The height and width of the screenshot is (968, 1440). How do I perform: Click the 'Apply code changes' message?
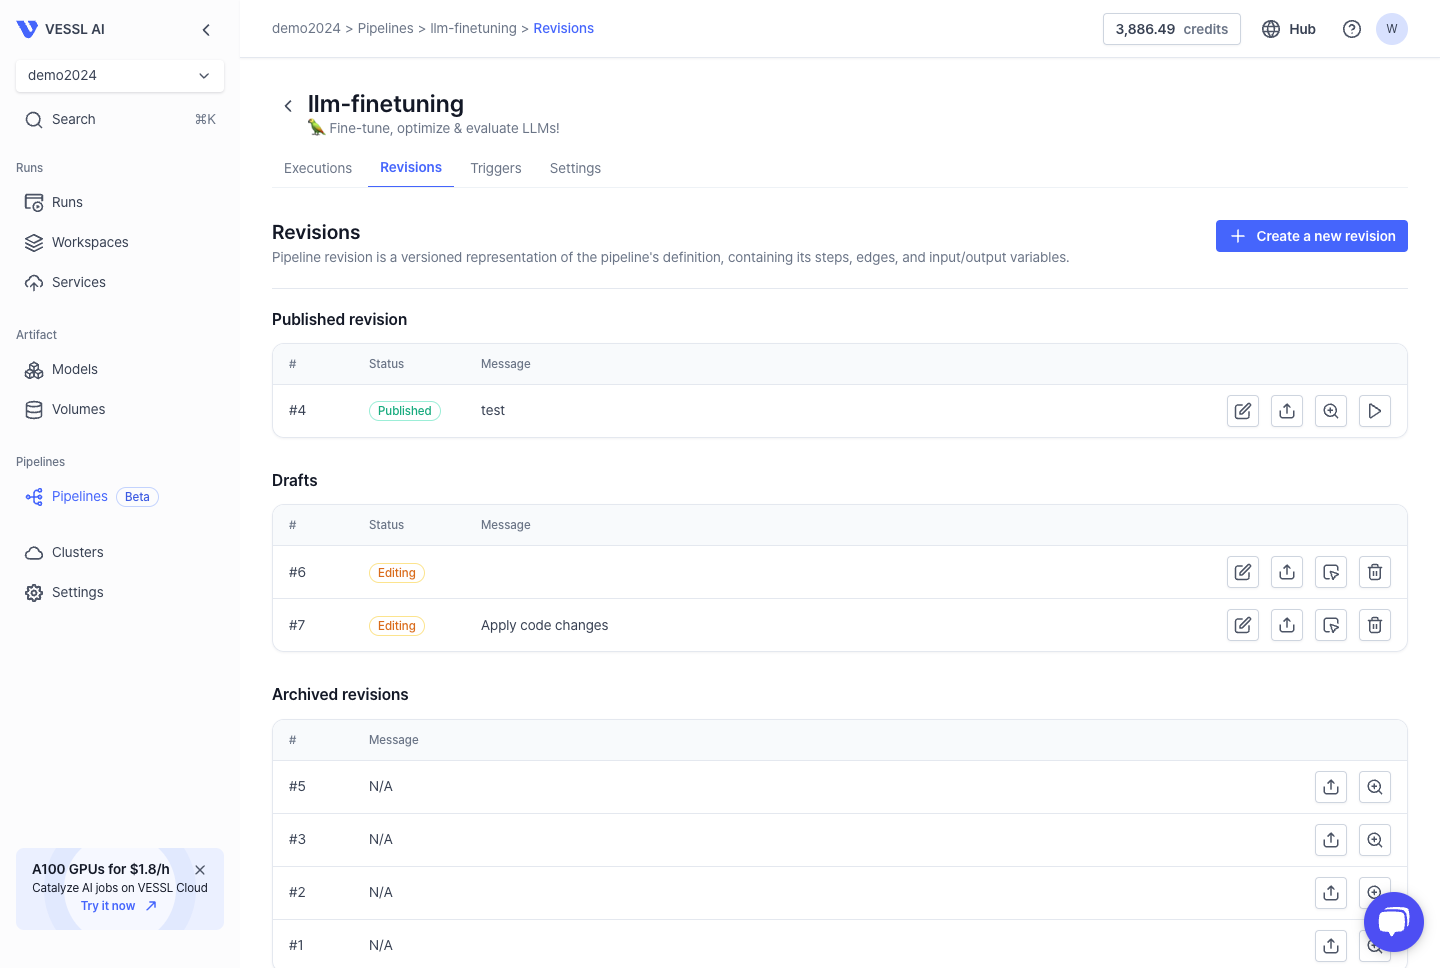tap(545, 625)
